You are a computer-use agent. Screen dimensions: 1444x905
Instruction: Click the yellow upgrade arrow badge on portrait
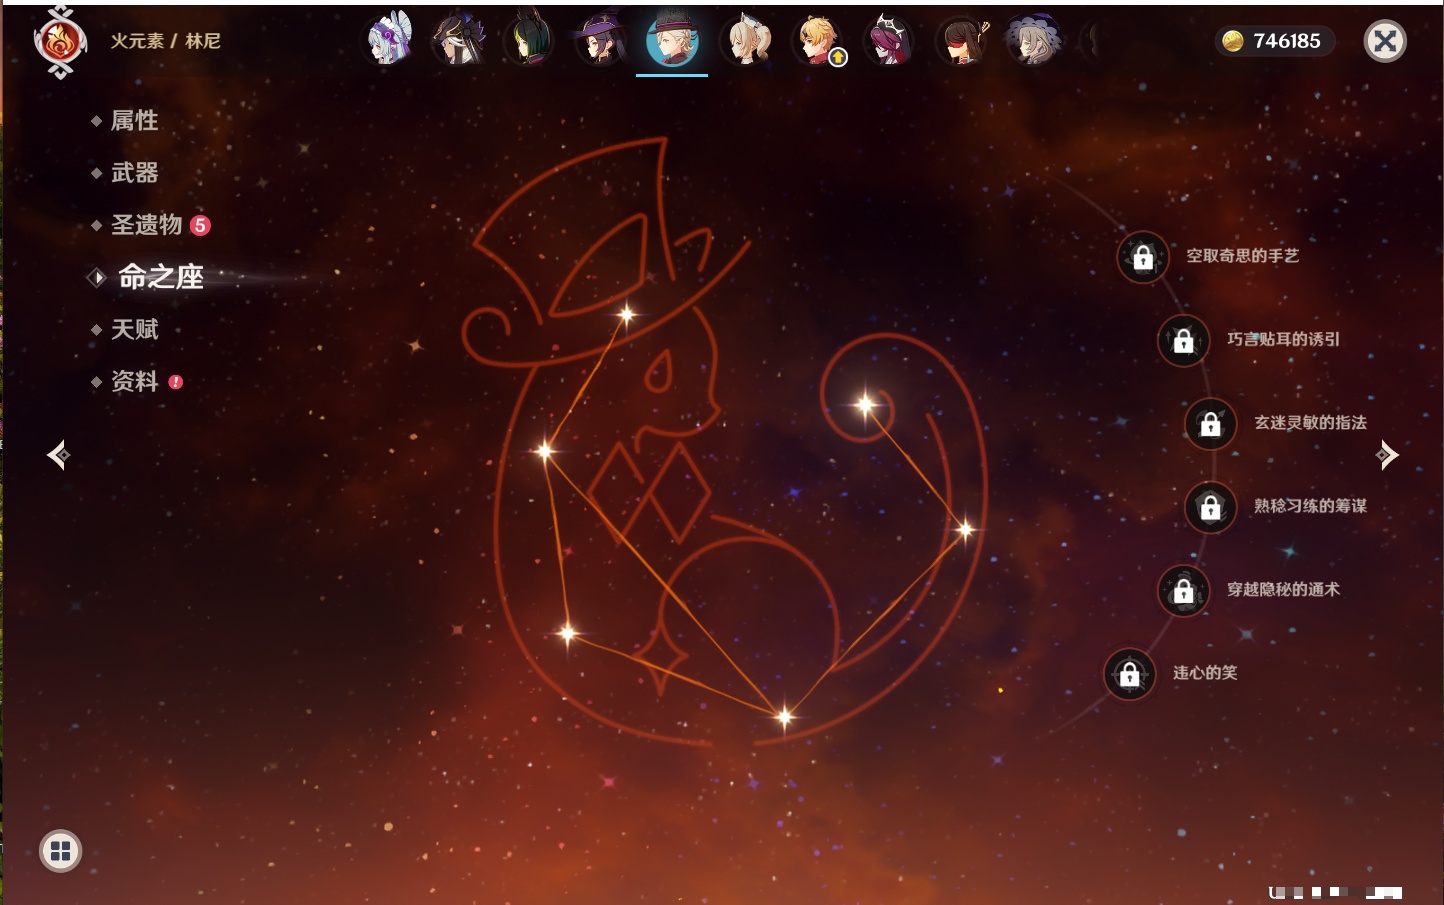(838, 57)
